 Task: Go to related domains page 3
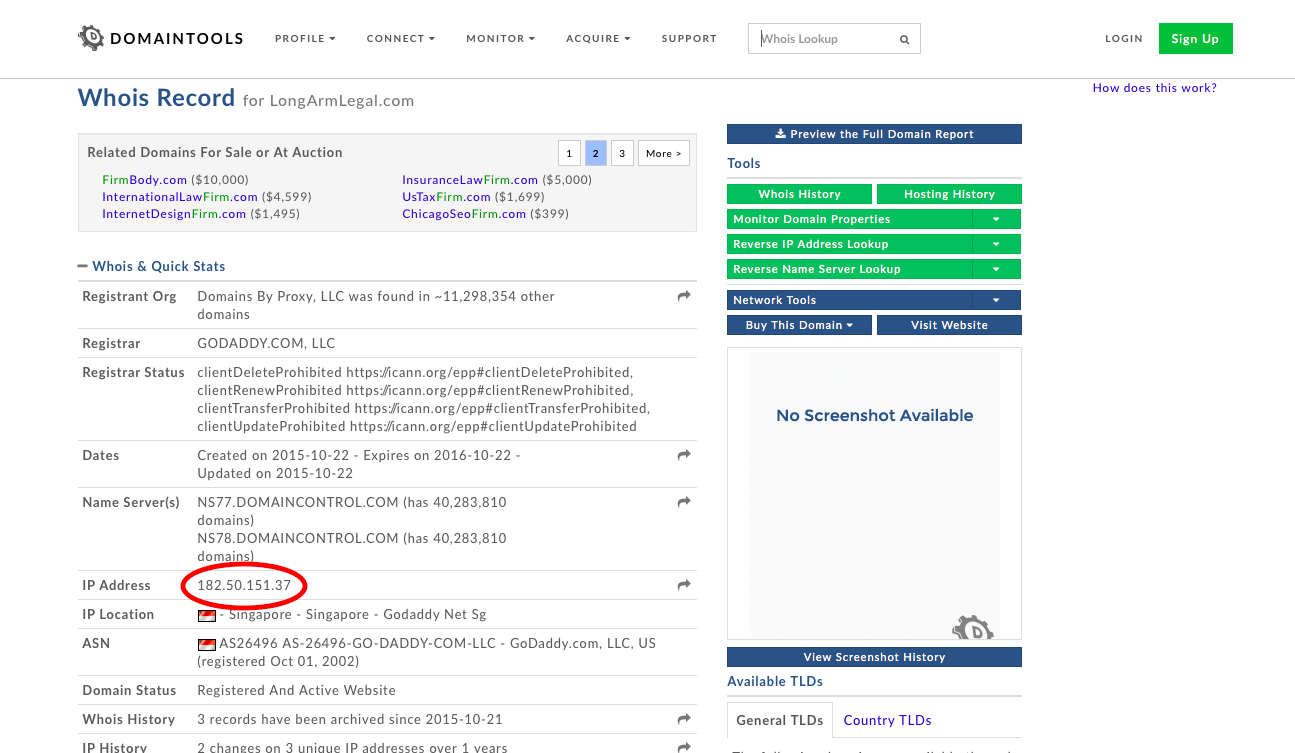[622, 153]
